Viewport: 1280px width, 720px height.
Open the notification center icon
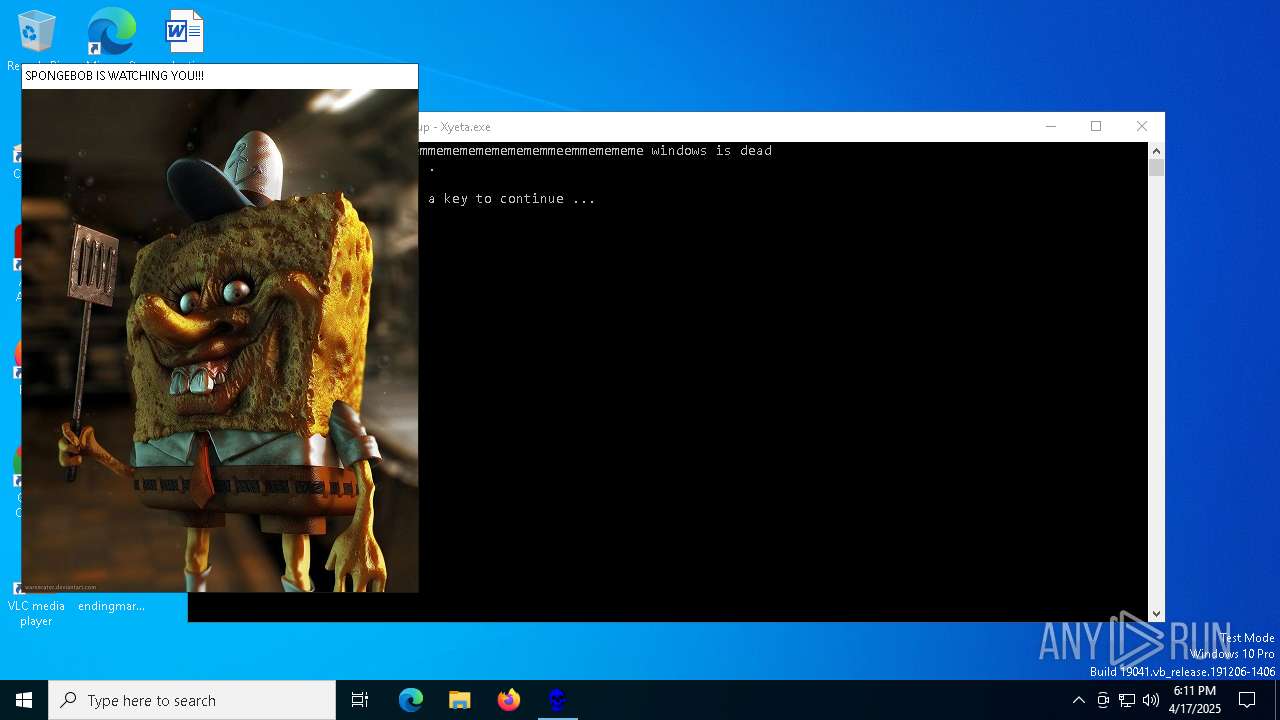[x=1247, y=700]
